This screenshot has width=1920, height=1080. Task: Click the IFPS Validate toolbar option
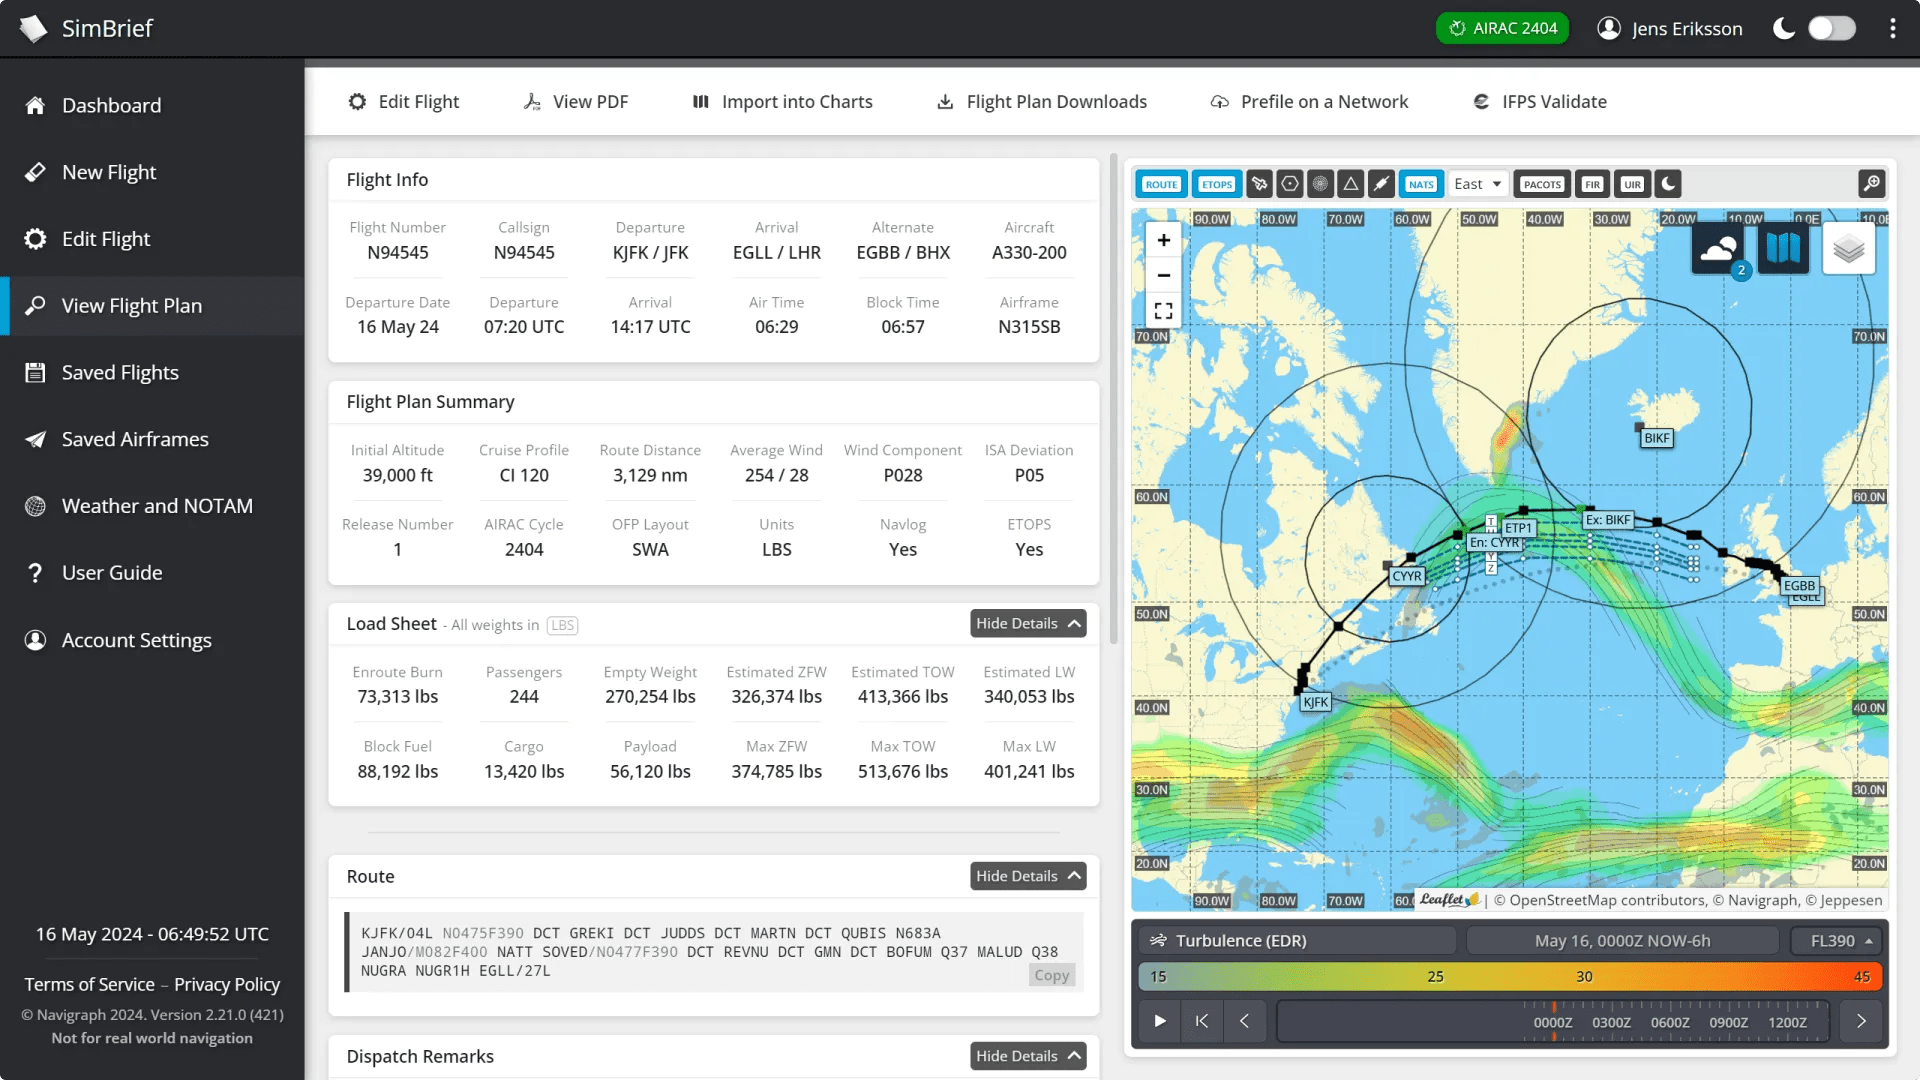(x=1540, y=101)
